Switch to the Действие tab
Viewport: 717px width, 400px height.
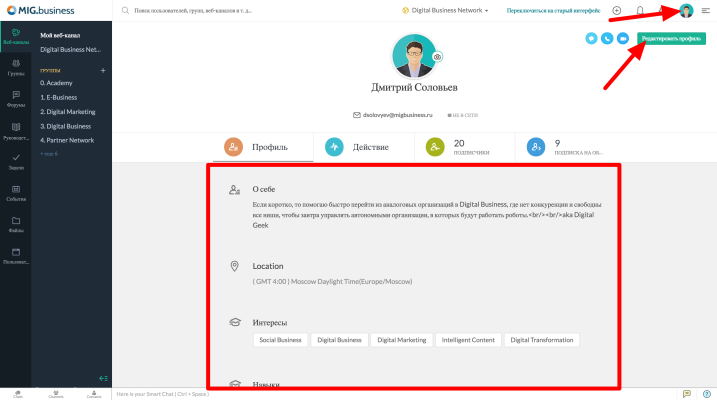(x=364, y=147)
